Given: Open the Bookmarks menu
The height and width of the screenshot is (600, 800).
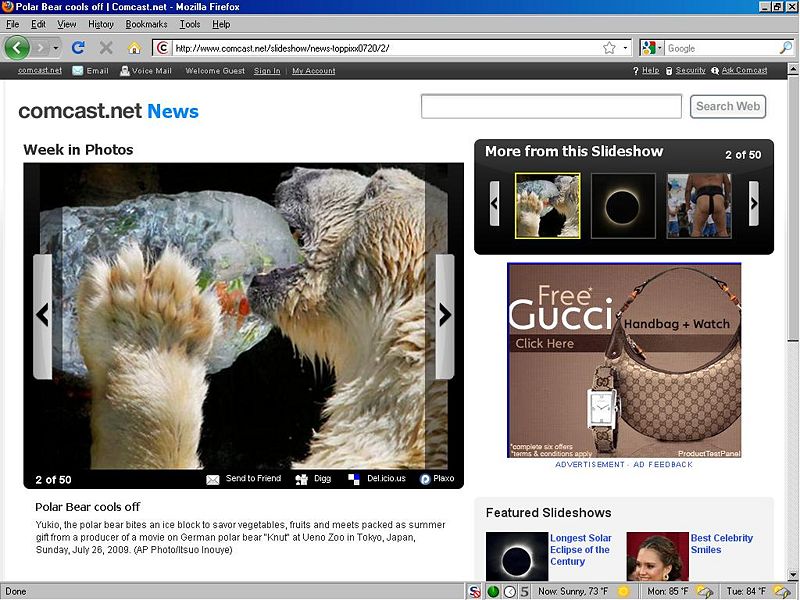Looking at the screenshot, I should click(x=146, y=24).
